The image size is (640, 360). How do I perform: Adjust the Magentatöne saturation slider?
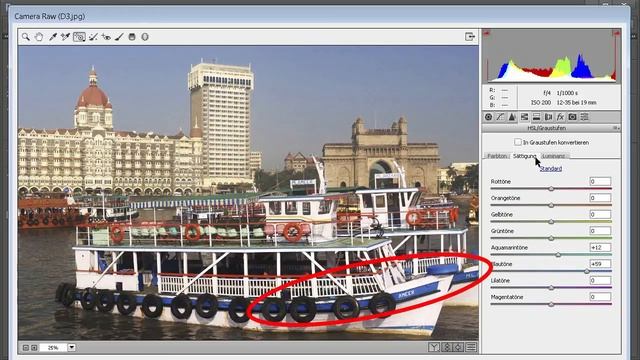551,304
